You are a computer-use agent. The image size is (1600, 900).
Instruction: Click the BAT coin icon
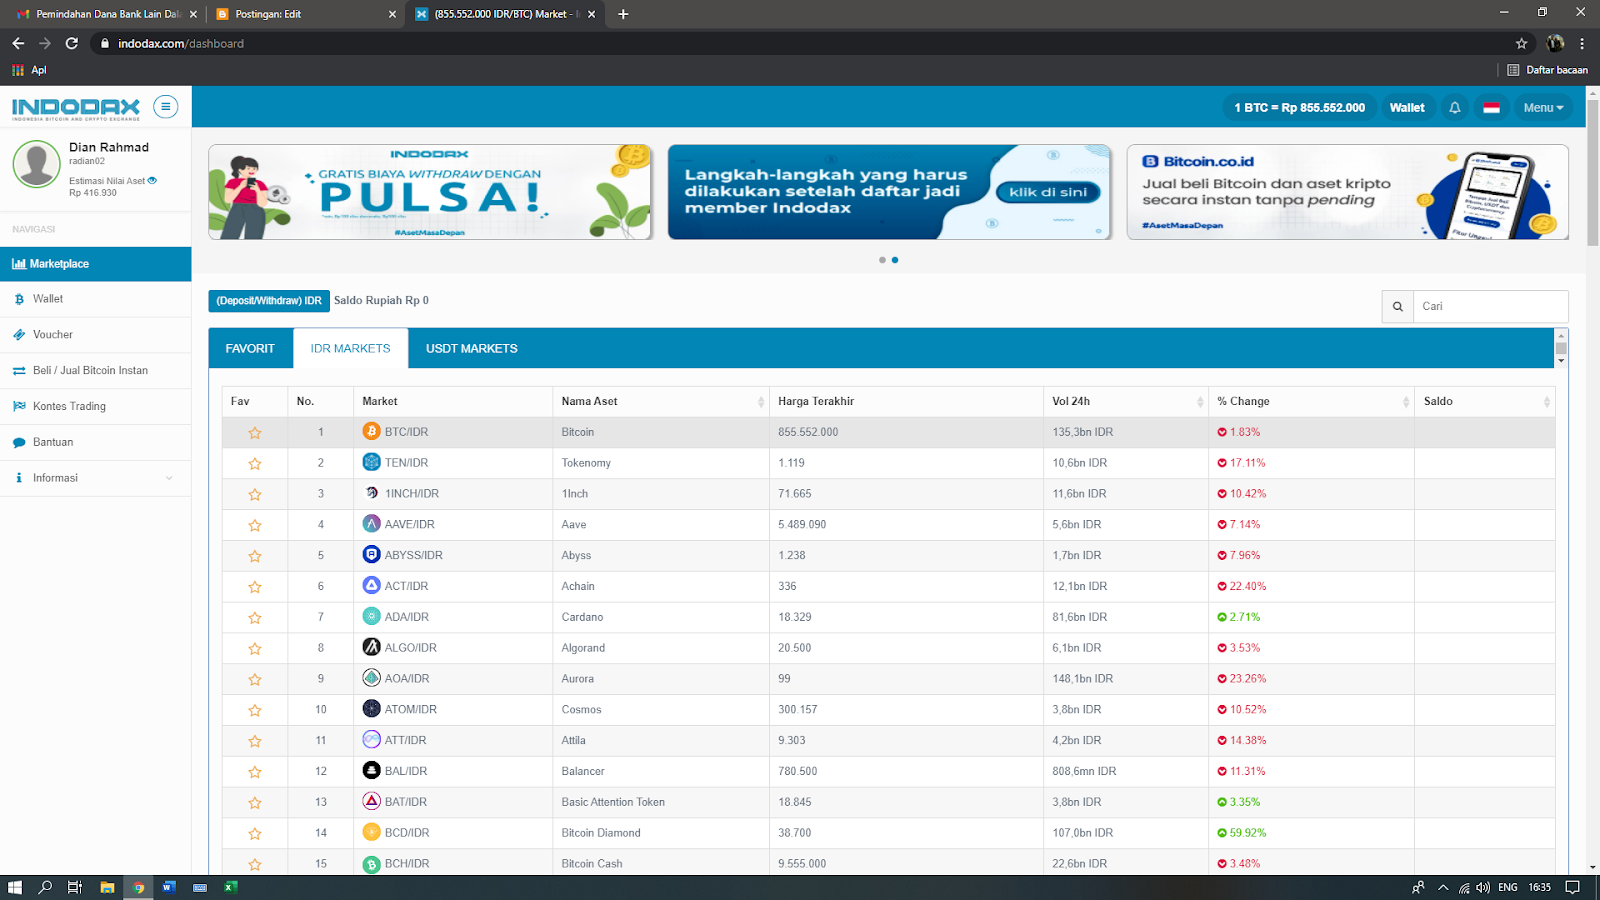(x=371, y=801)
